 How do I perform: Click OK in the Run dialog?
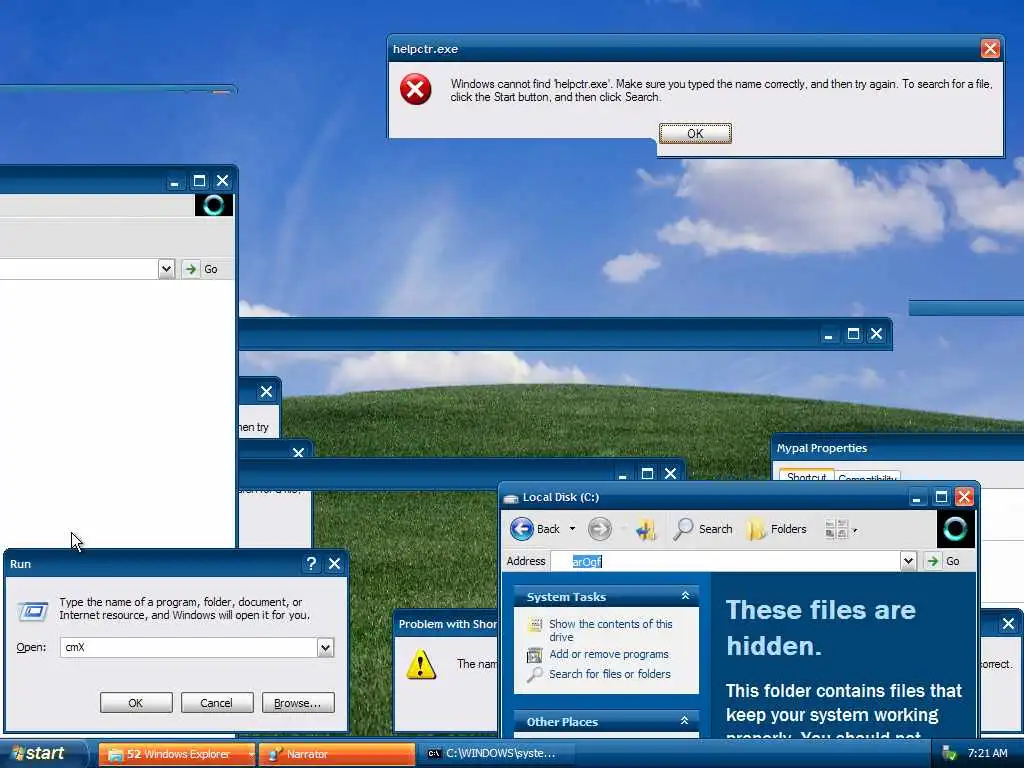coord(136,703)
